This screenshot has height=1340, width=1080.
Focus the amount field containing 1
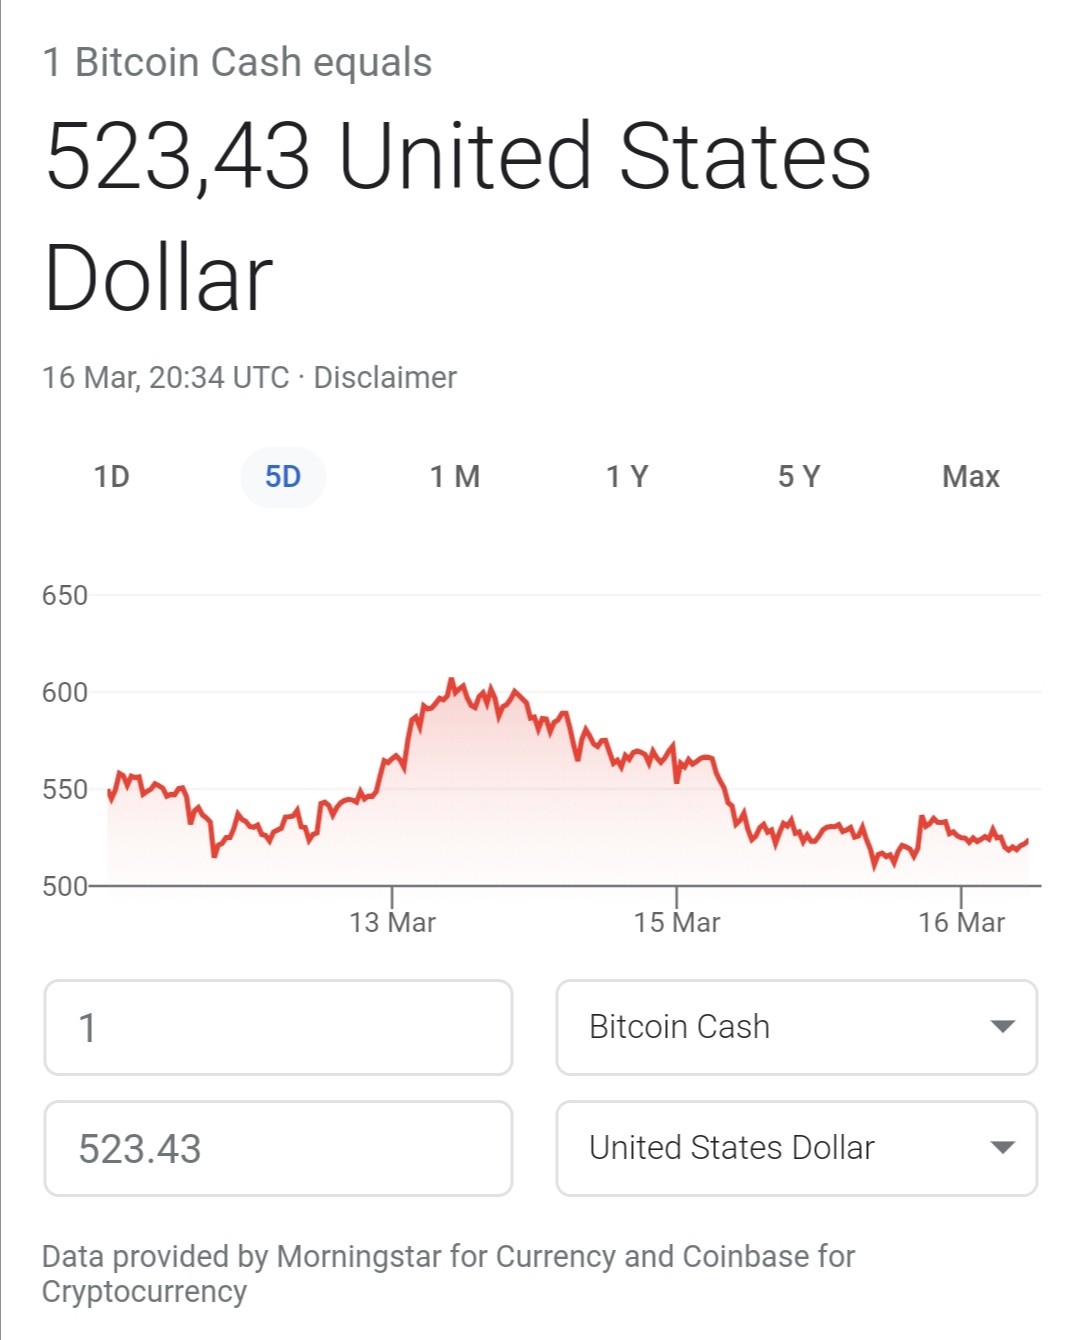tap(279, 1027)
